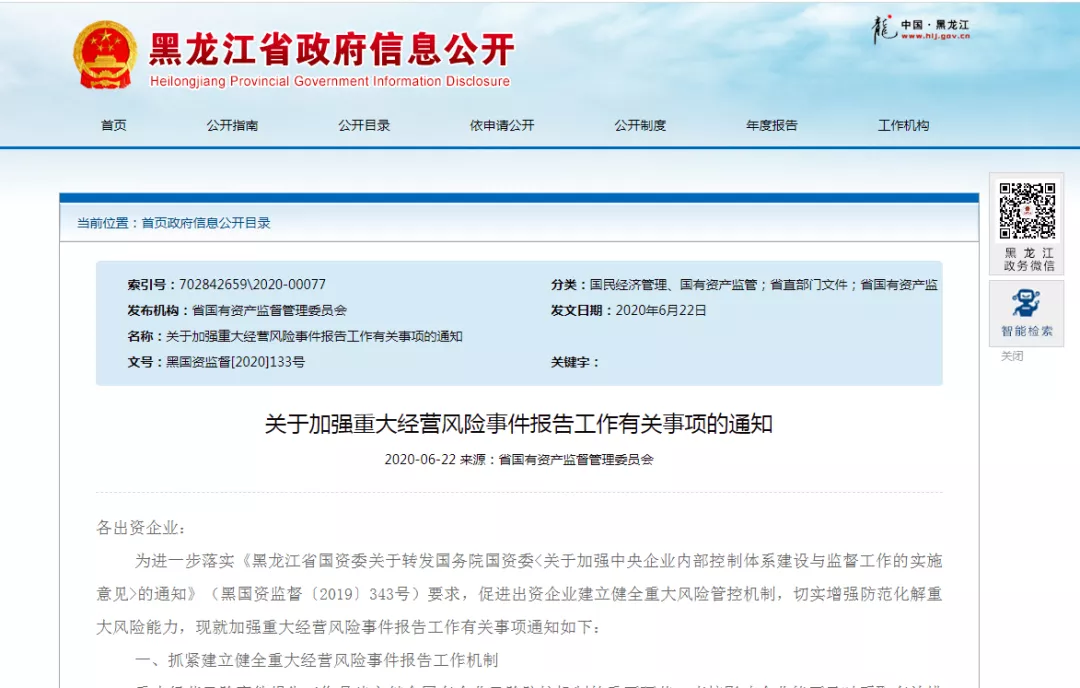Close the floating sidebar via 关闭
The image size is (1080, 688).
[x=1012, y=356]
